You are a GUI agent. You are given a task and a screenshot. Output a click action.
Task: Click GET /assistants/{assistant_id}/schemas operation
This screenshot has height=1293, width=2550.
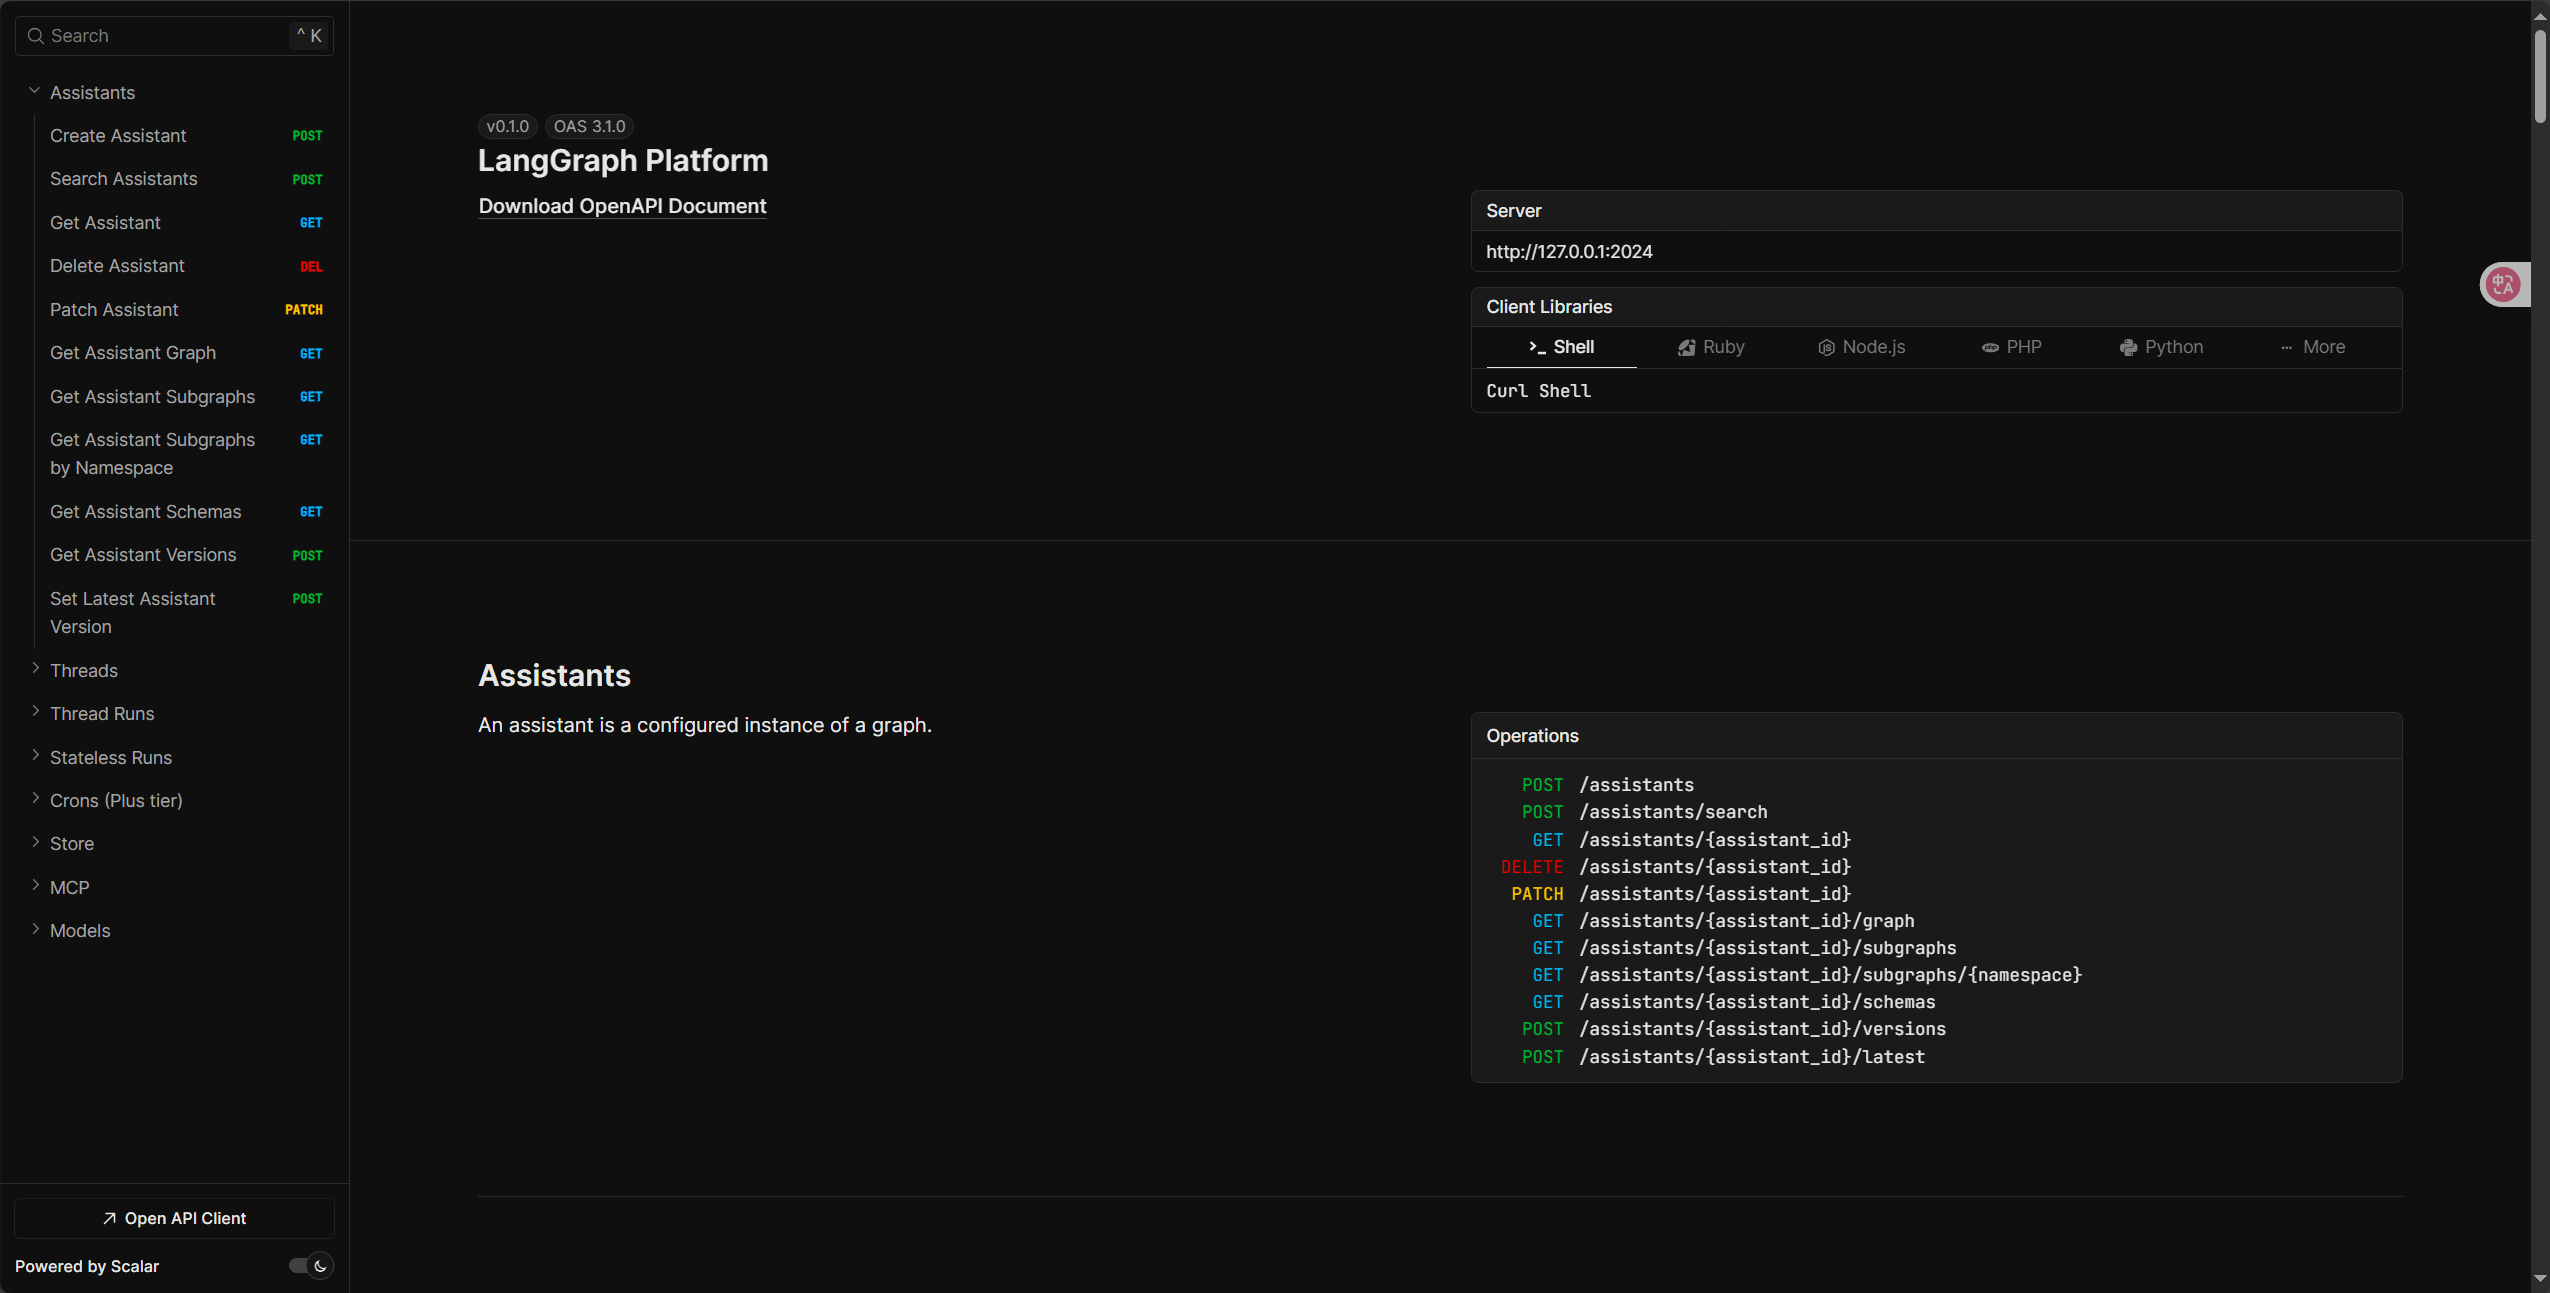click(1733, 1002)
